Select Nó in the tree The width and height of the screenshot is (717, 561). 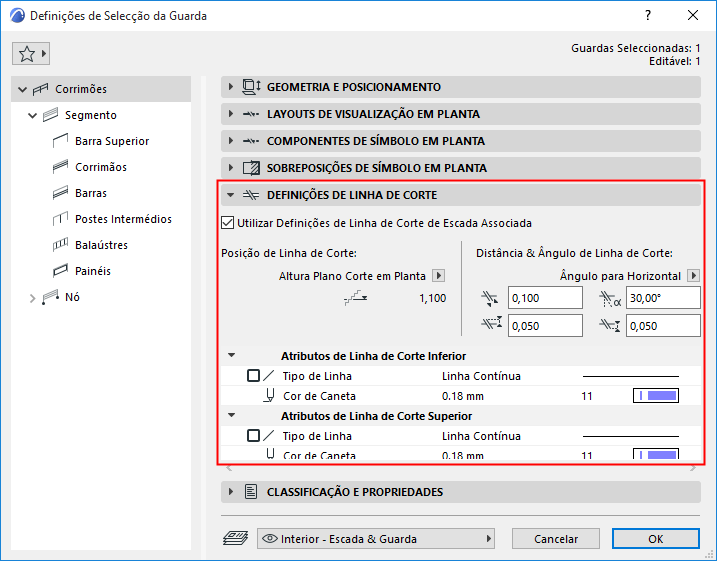72,297
